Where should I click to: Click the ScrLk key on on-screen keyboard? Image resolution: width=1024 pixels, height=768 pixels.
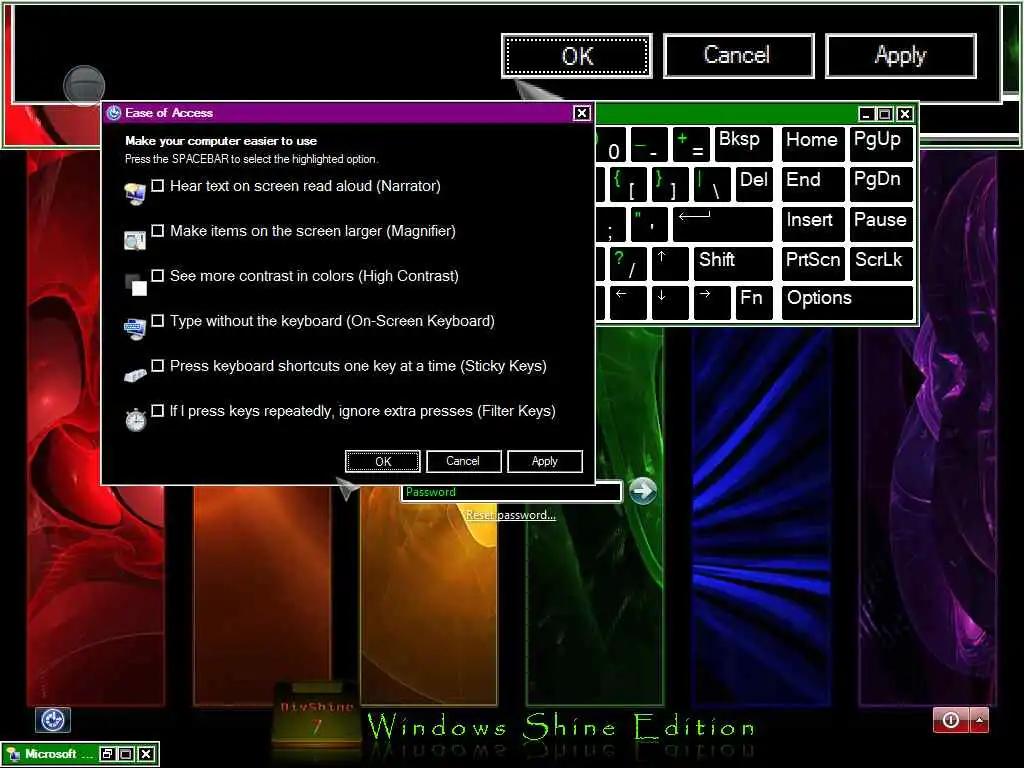(881, 264)
